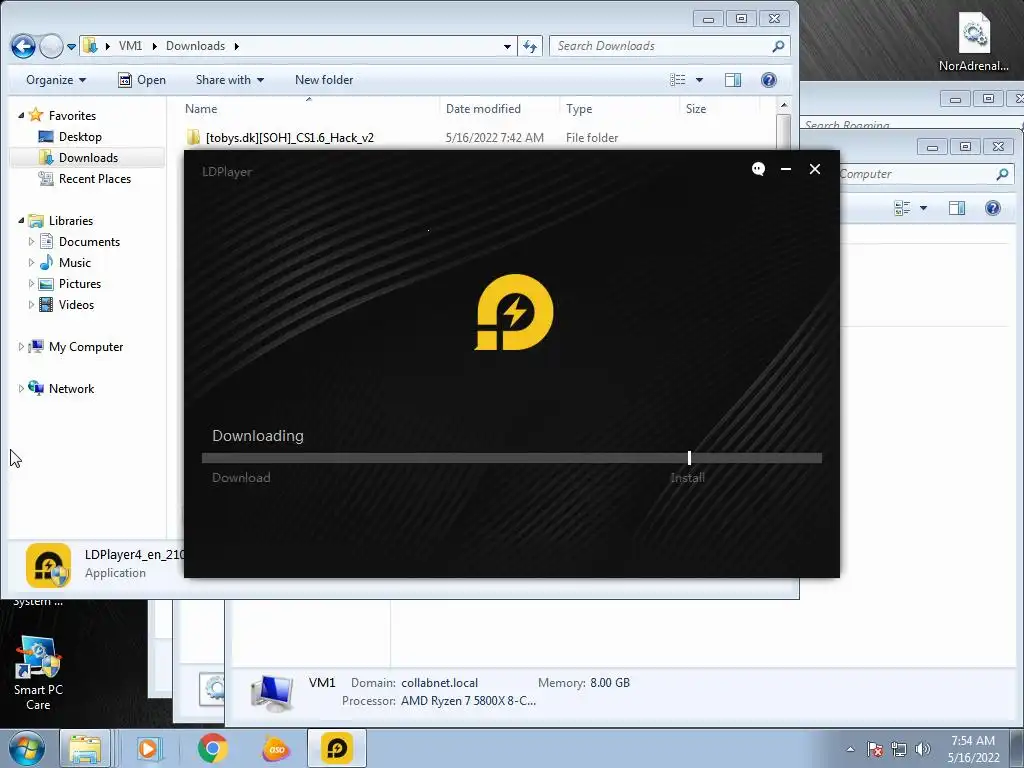Viewport: 1024px width, 768px height.
Task: Close the LDPlayer installer window
Action: pyautogui.click(x=815, y=169)
